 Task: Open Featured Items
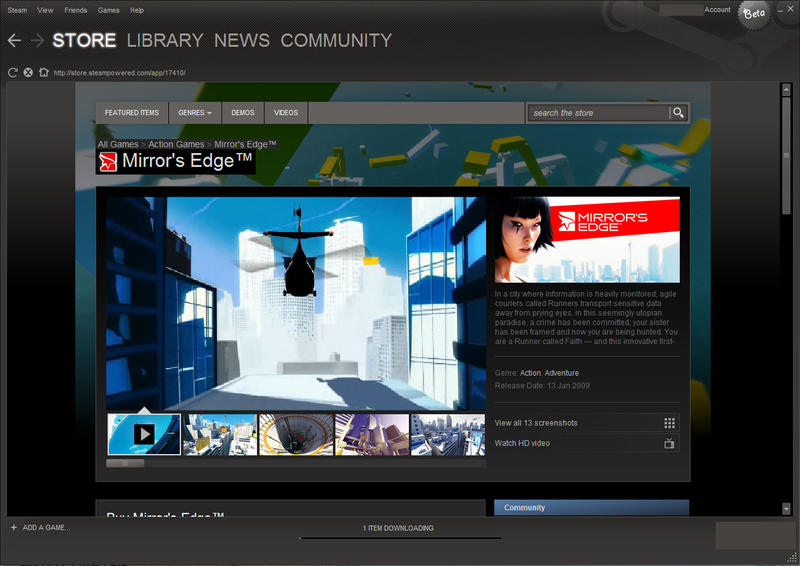tap(132, 113)
